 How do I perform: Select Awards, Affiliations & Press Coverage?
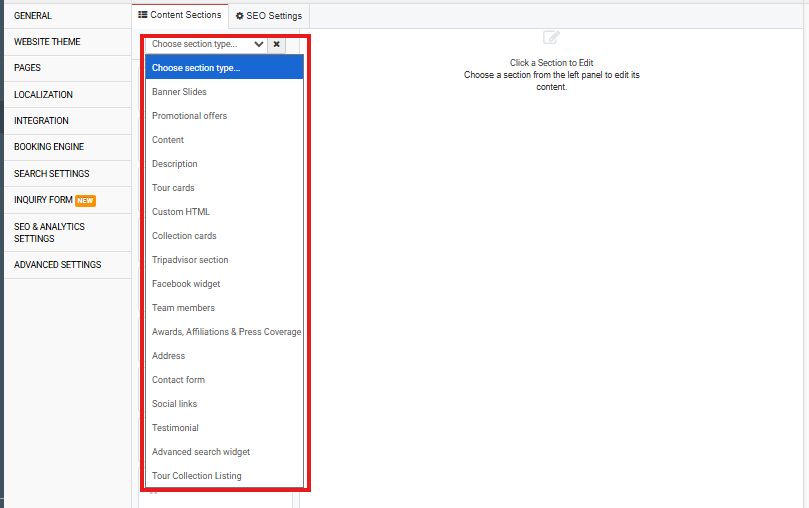(x=226, y=332)
